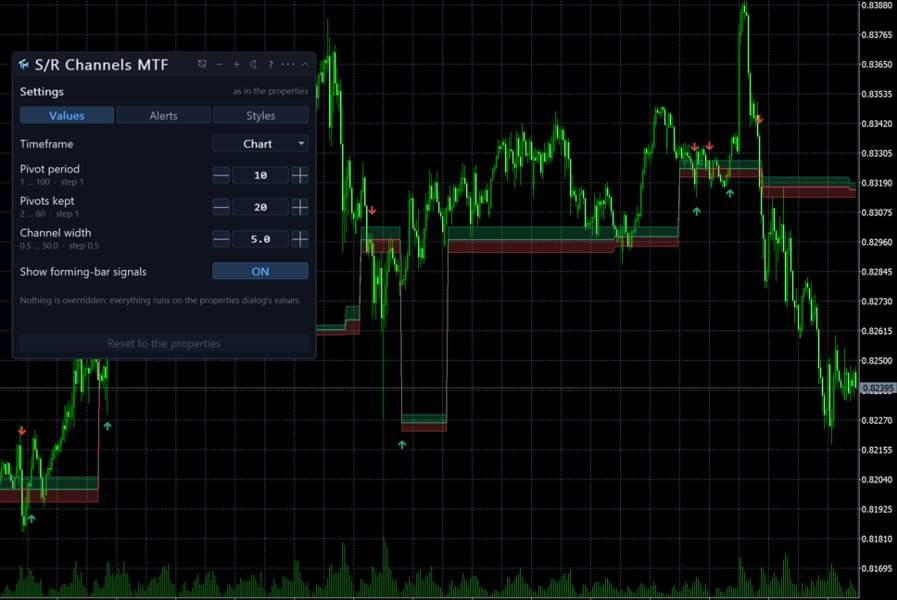
Task: Switch to the Values tab
Action: coord(67,116)
